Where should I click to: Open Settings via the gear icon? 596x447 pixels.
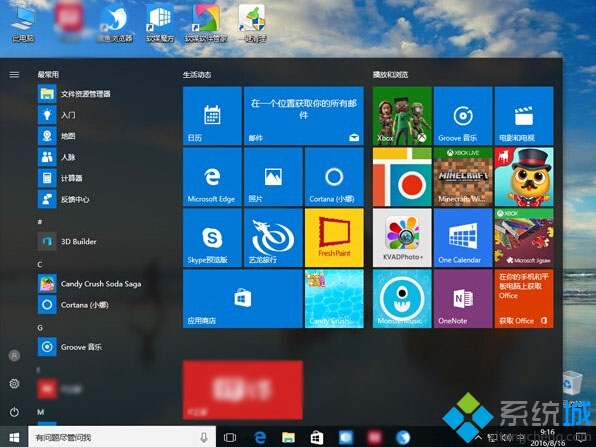tap(14, 384)
